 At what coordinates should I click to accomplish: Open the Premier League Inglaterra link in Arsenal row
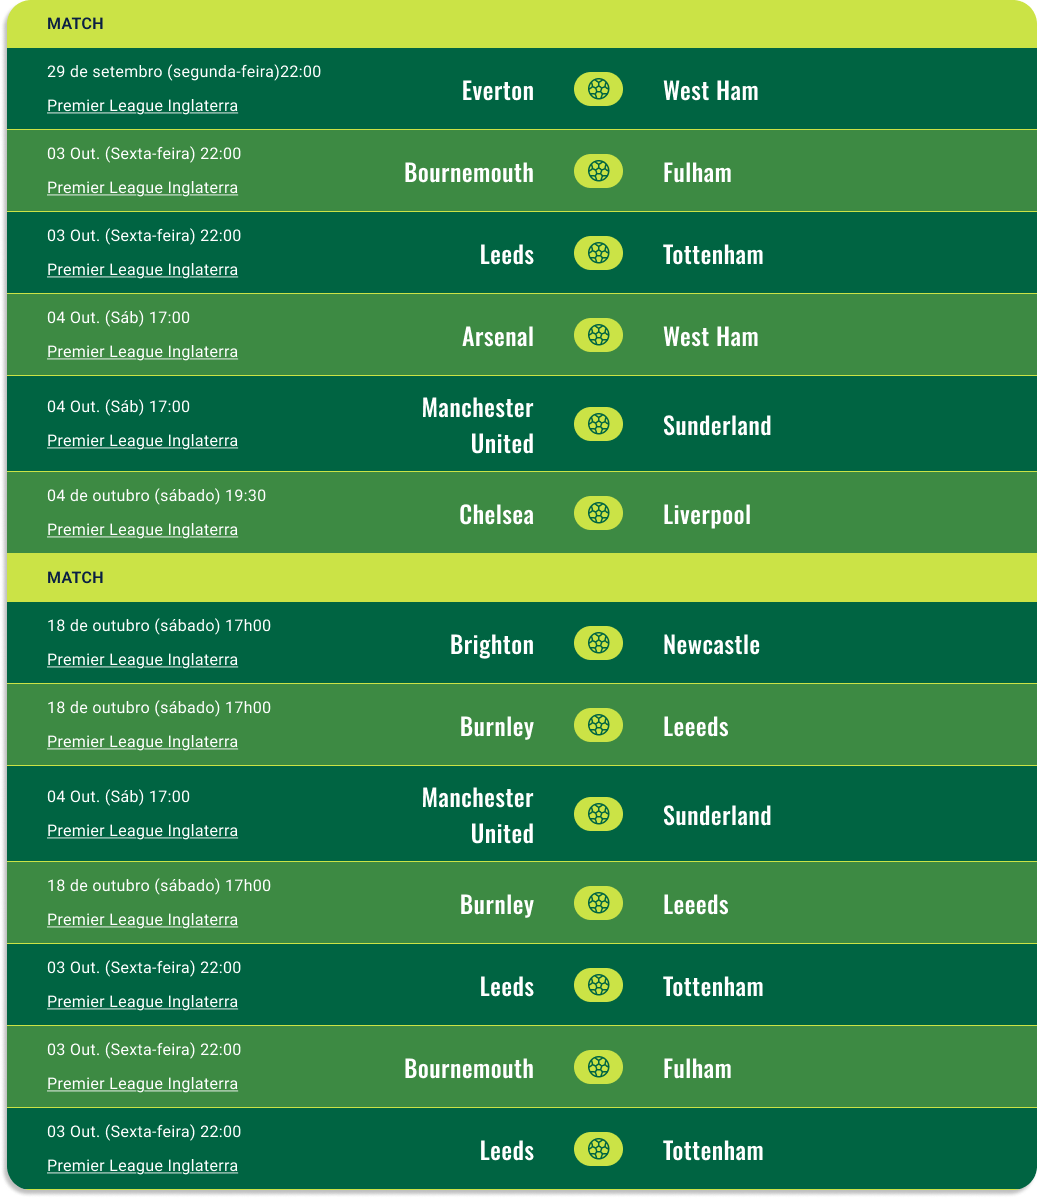tap(142, 352)
